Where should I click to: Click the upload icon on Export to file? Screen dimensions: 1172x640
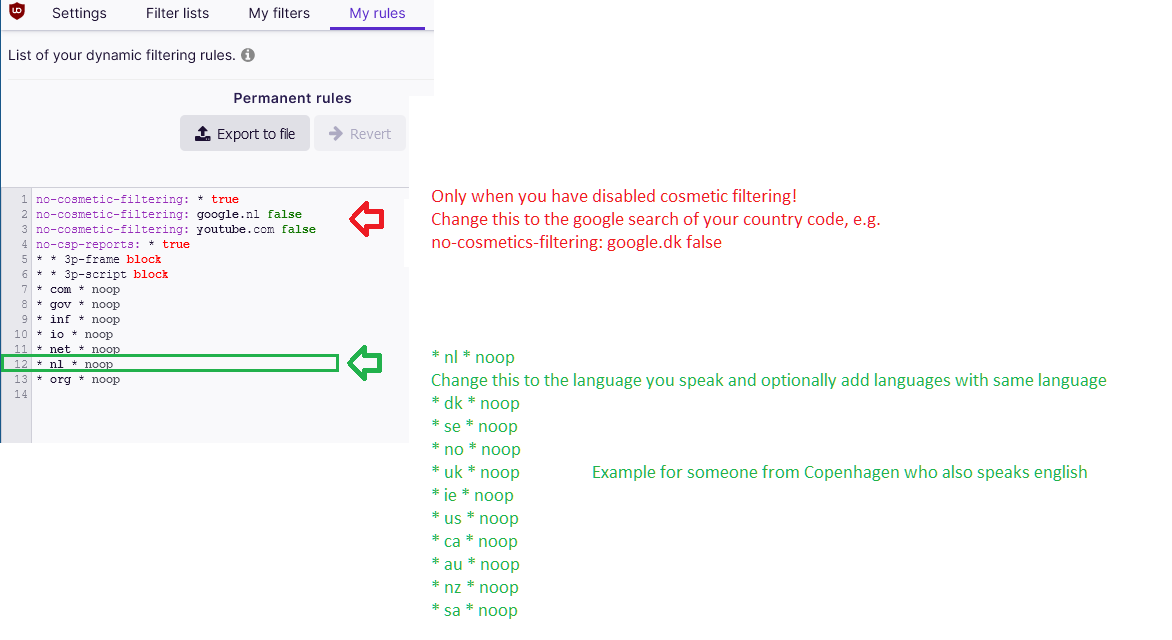click(x=202, y=134)
